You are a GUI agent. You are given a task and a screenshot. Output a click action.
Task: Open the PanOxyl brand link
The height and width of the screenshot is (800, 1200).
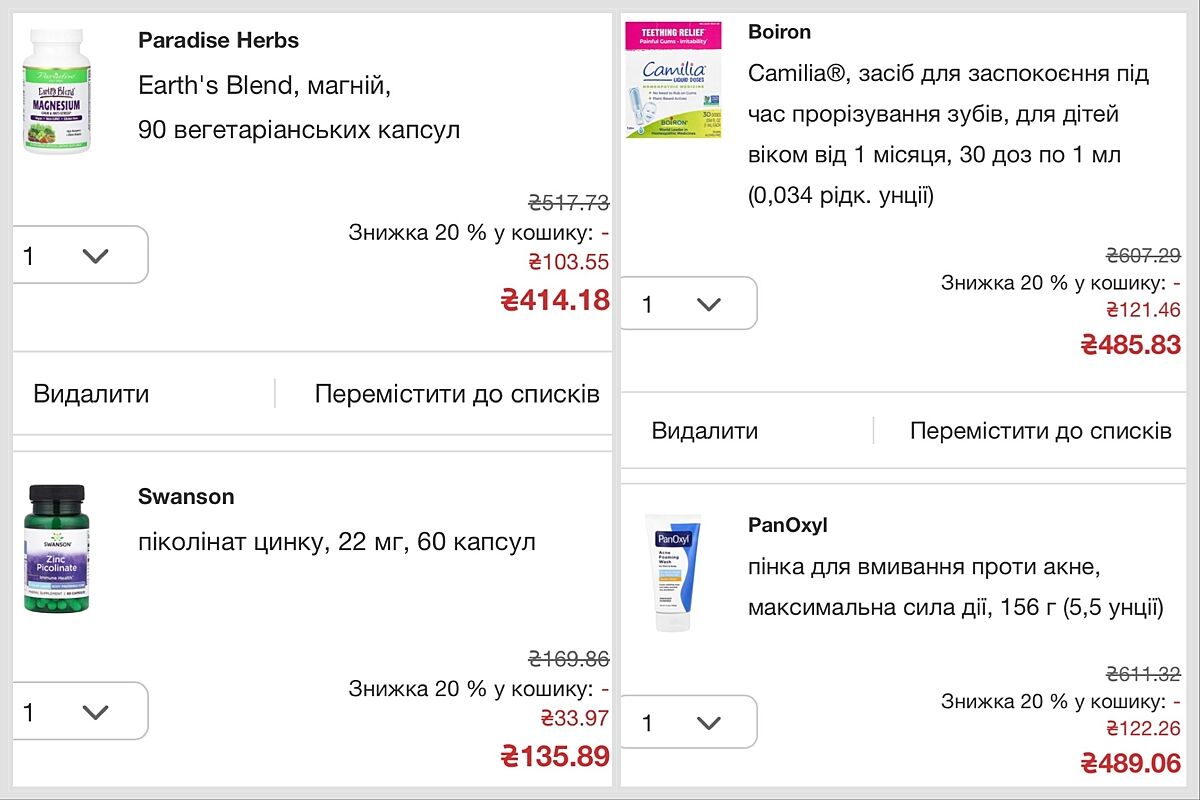click(787, 525)
